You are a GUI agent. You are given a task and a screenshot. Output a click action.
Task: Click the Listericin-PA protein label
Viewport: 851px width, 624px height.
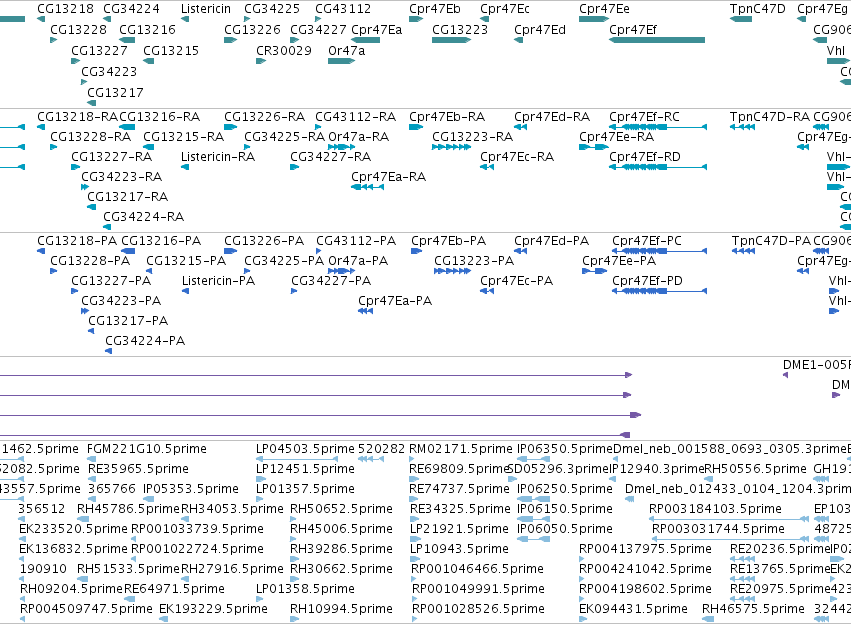(x=218, y=281)
